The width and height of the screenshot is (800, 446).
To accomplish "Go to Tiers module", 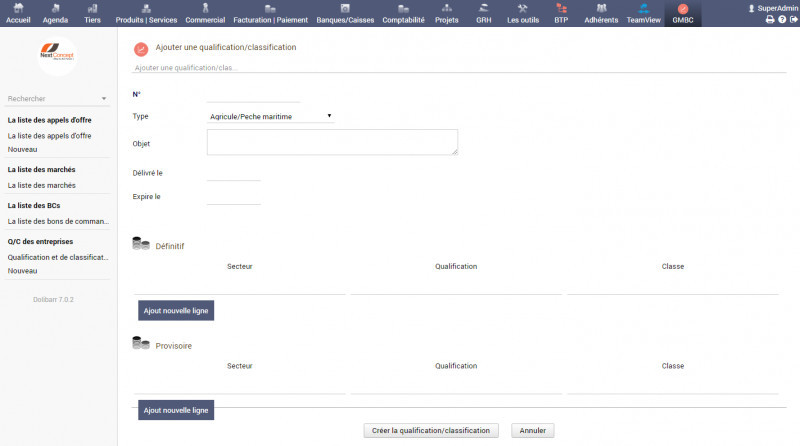I will pos(92,14).
